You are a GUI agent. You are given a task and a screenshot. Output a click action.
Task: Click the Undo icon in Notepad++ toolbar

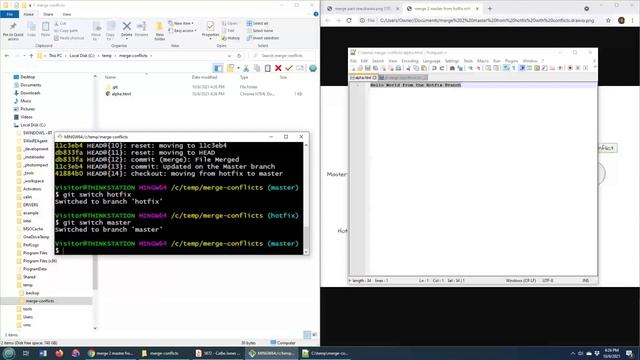click(x=434, y=68)
